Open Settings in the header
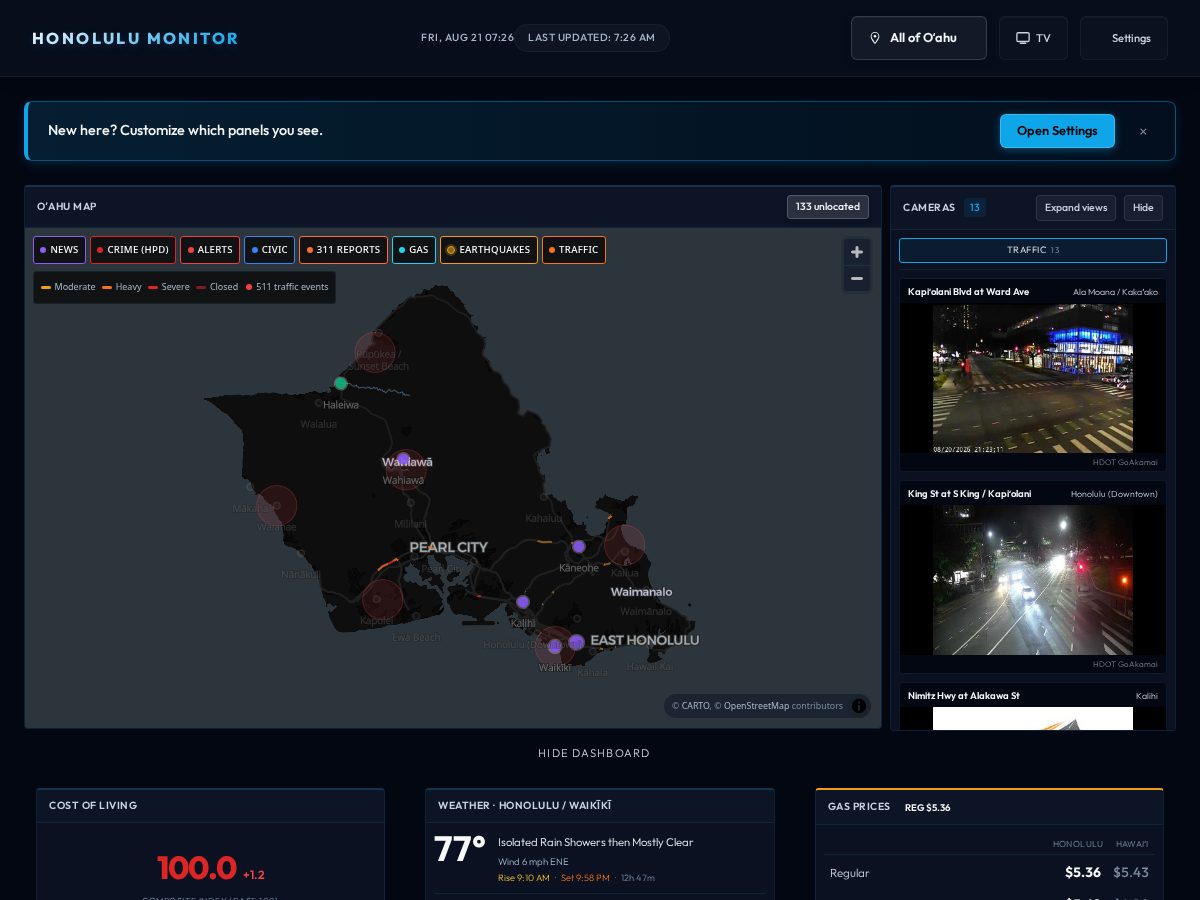 tap(1124, 38)
